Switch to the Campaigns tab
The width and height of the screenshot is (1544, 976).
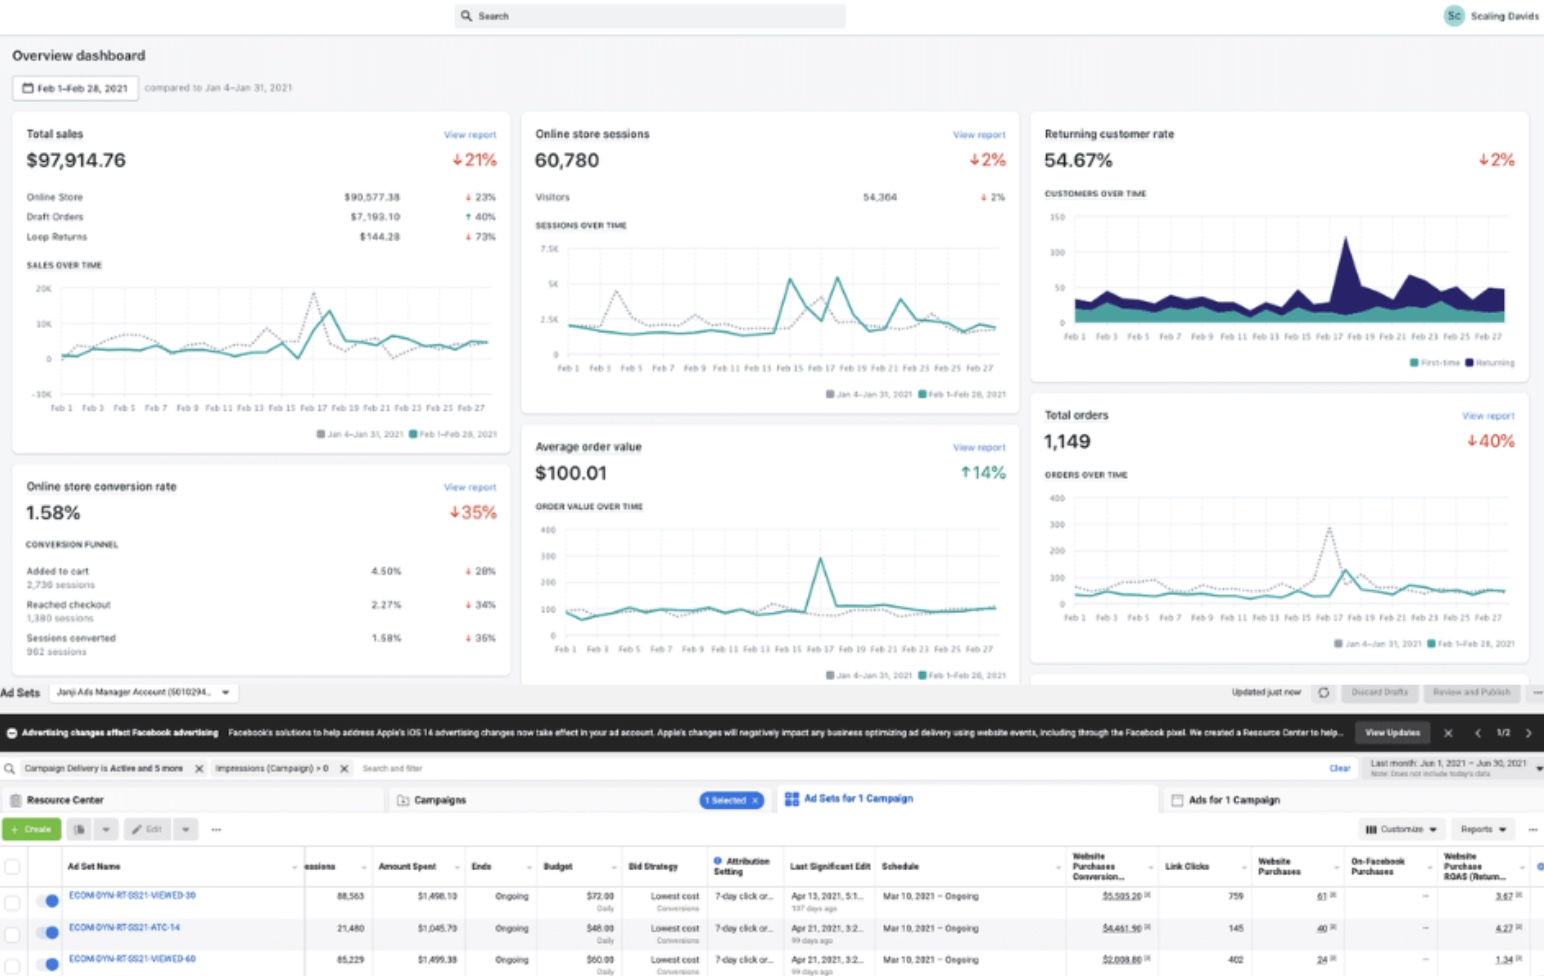coord(440,800)
